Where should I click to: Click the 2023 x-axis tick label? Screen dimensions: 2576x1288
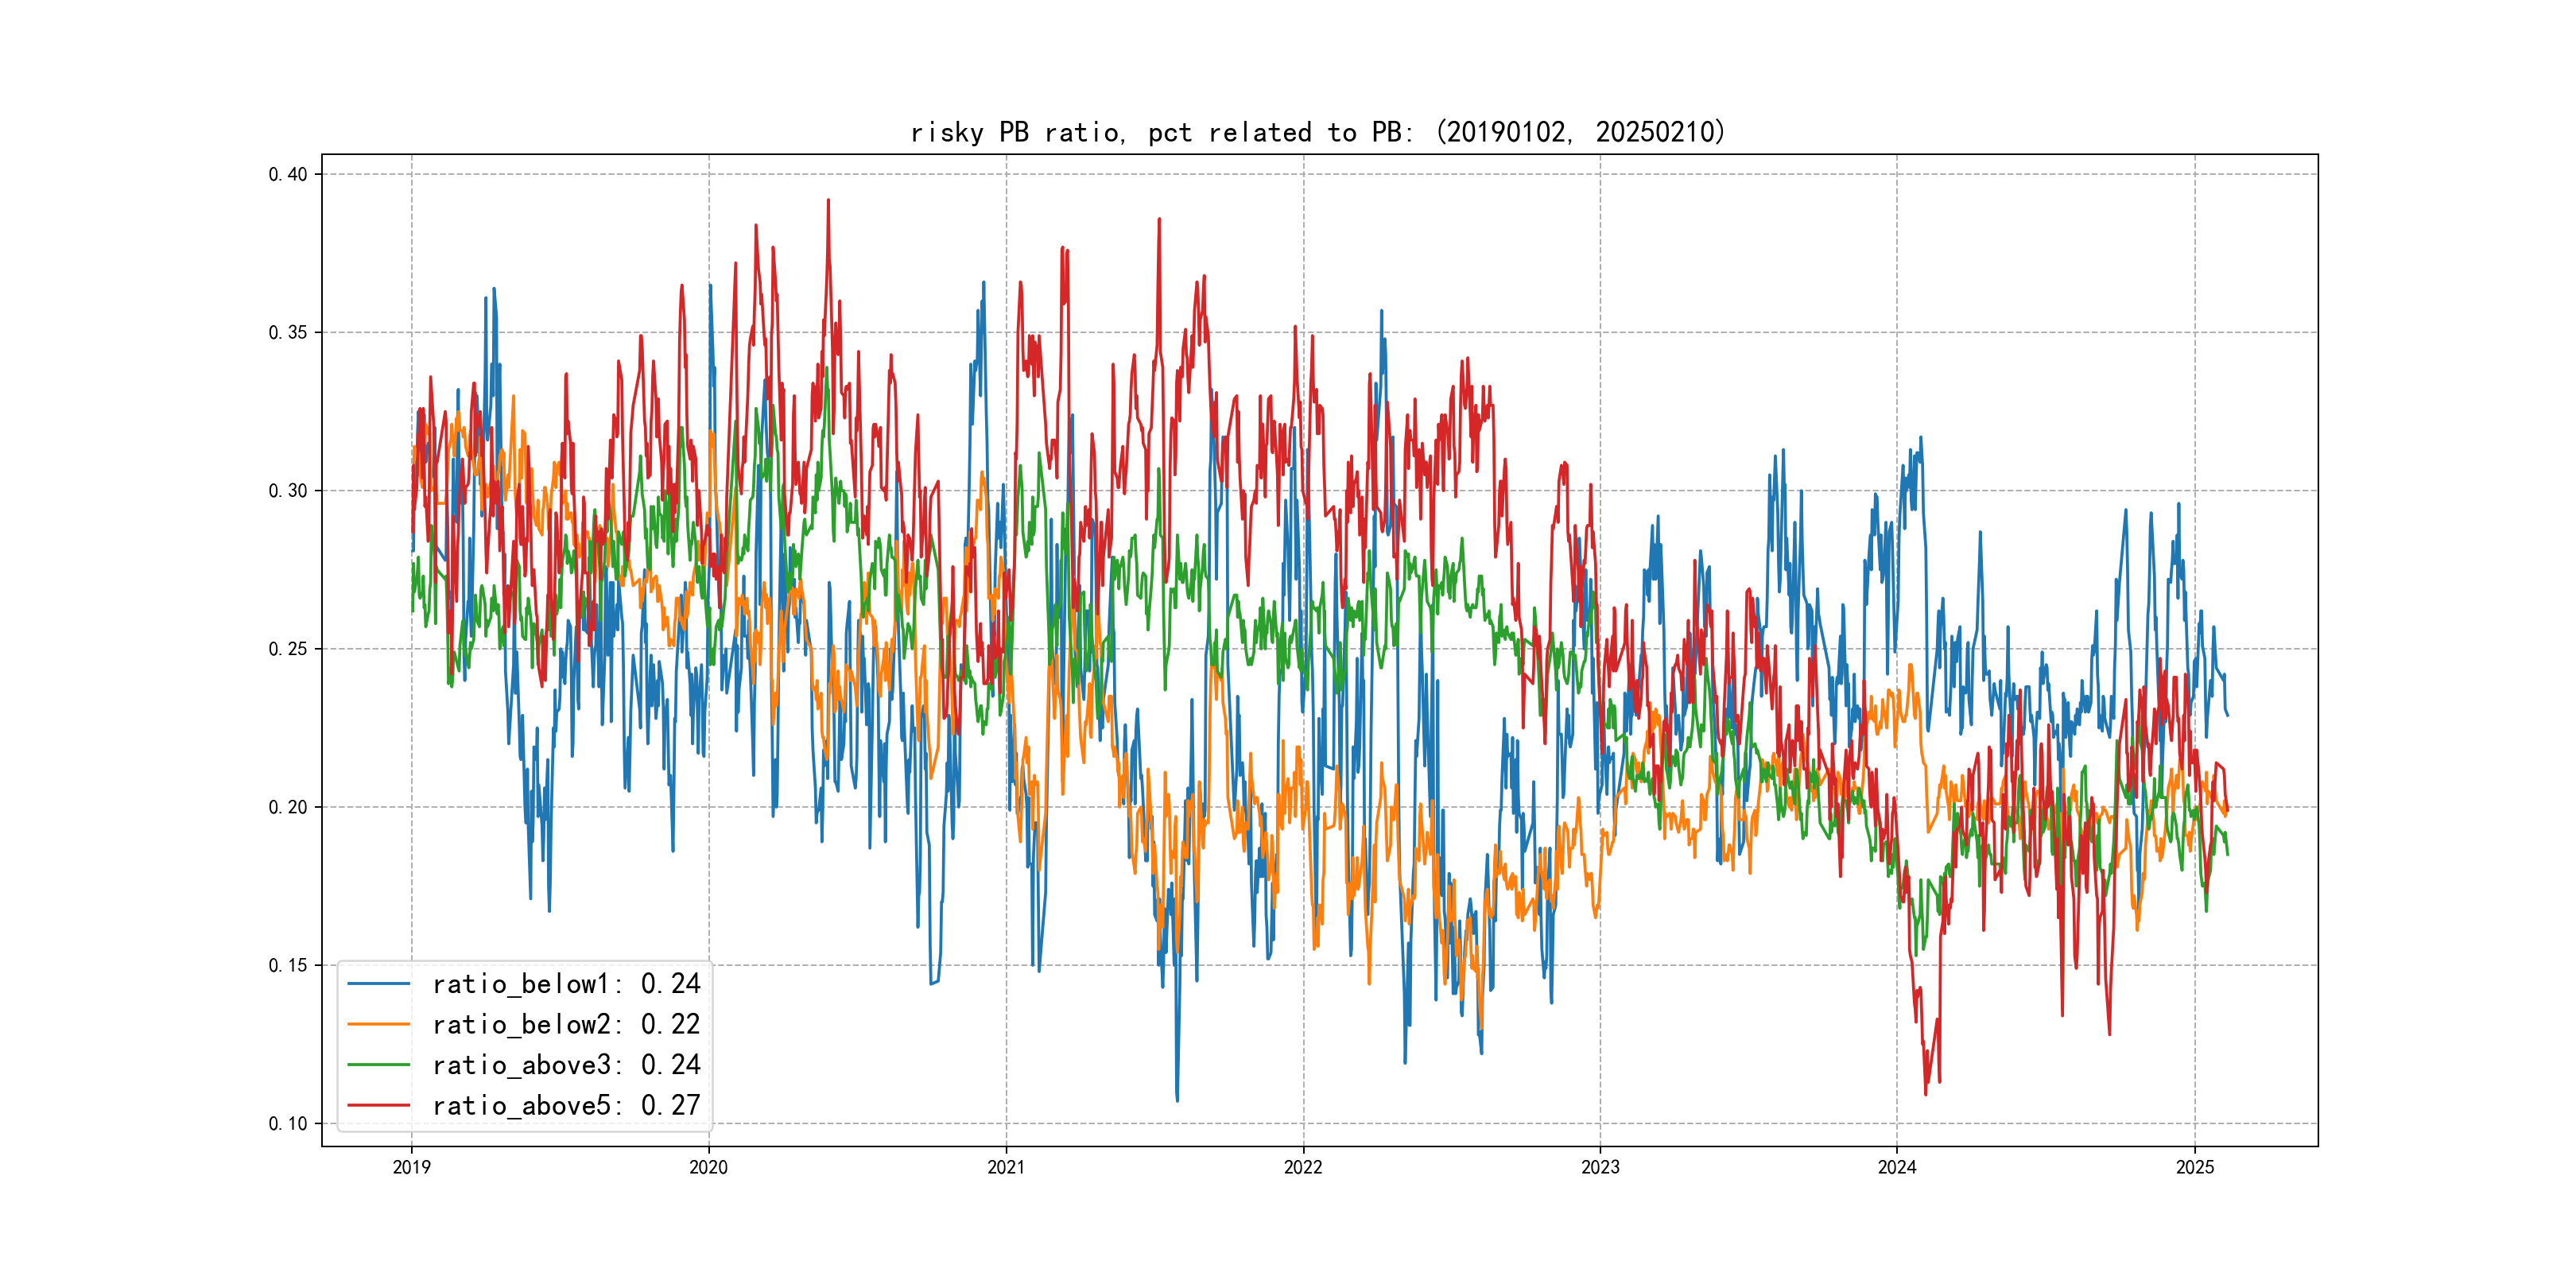pos(1600,1167)
